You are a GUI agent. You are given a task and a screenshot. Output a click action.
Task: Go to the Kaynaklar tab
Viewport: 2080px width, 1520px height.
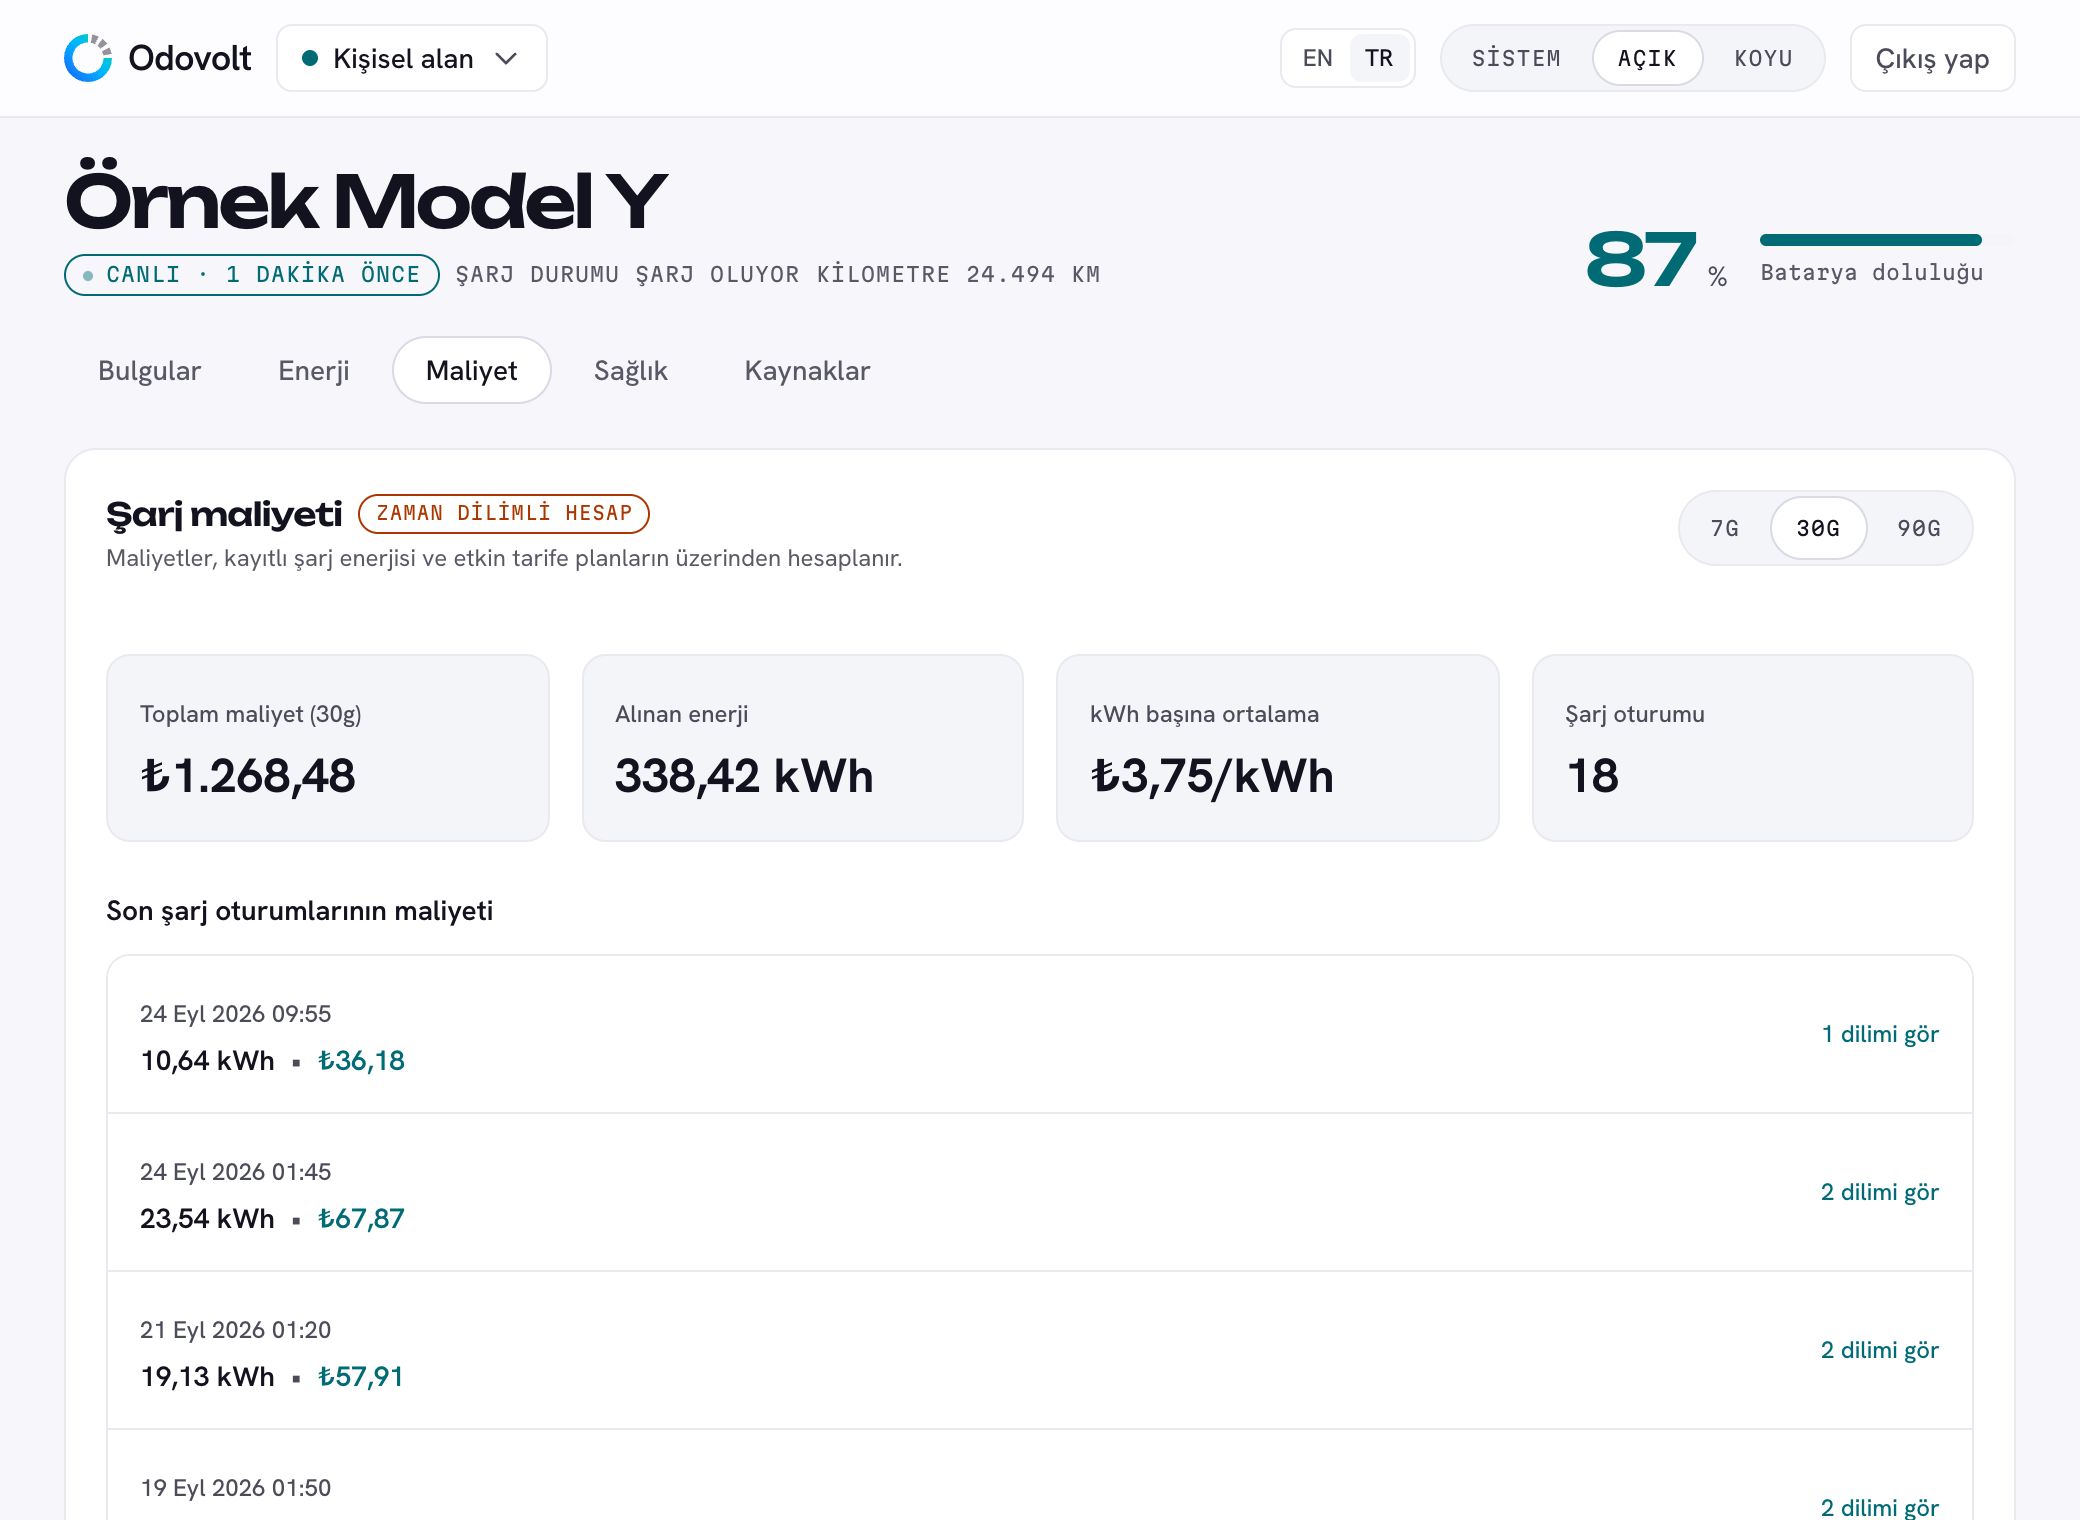pyautogui.click(x=807, y=370)
